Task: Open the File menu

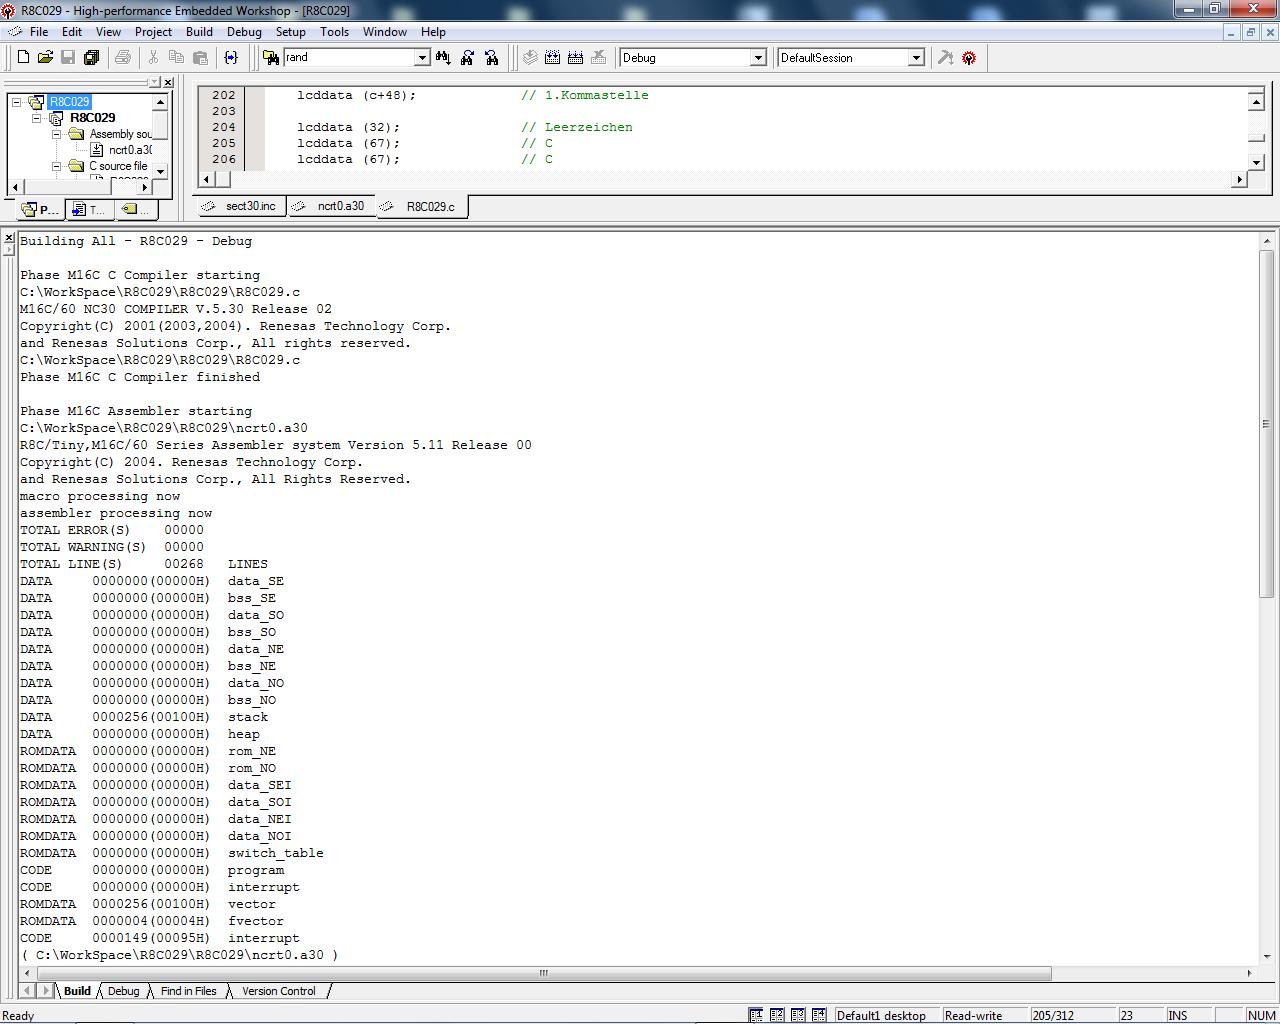Action: point(39,32)
